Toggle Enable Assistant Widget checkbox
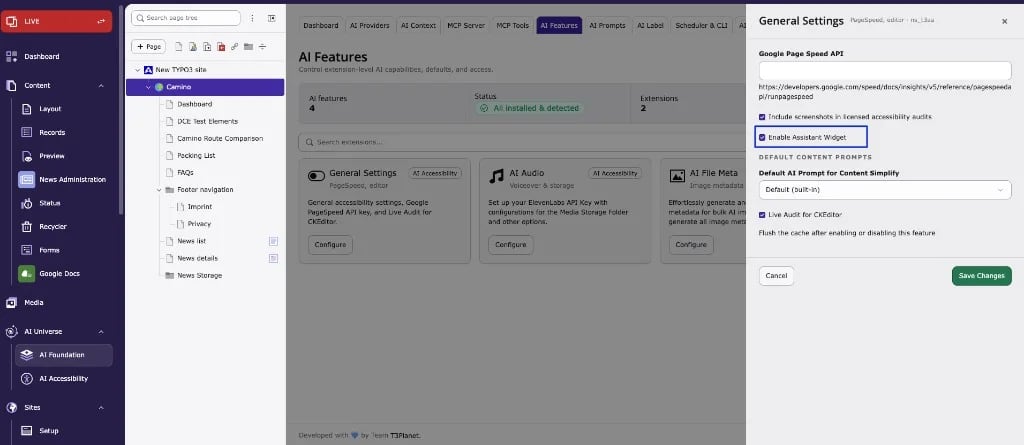 pyautogui.click(x=762, y=138)
